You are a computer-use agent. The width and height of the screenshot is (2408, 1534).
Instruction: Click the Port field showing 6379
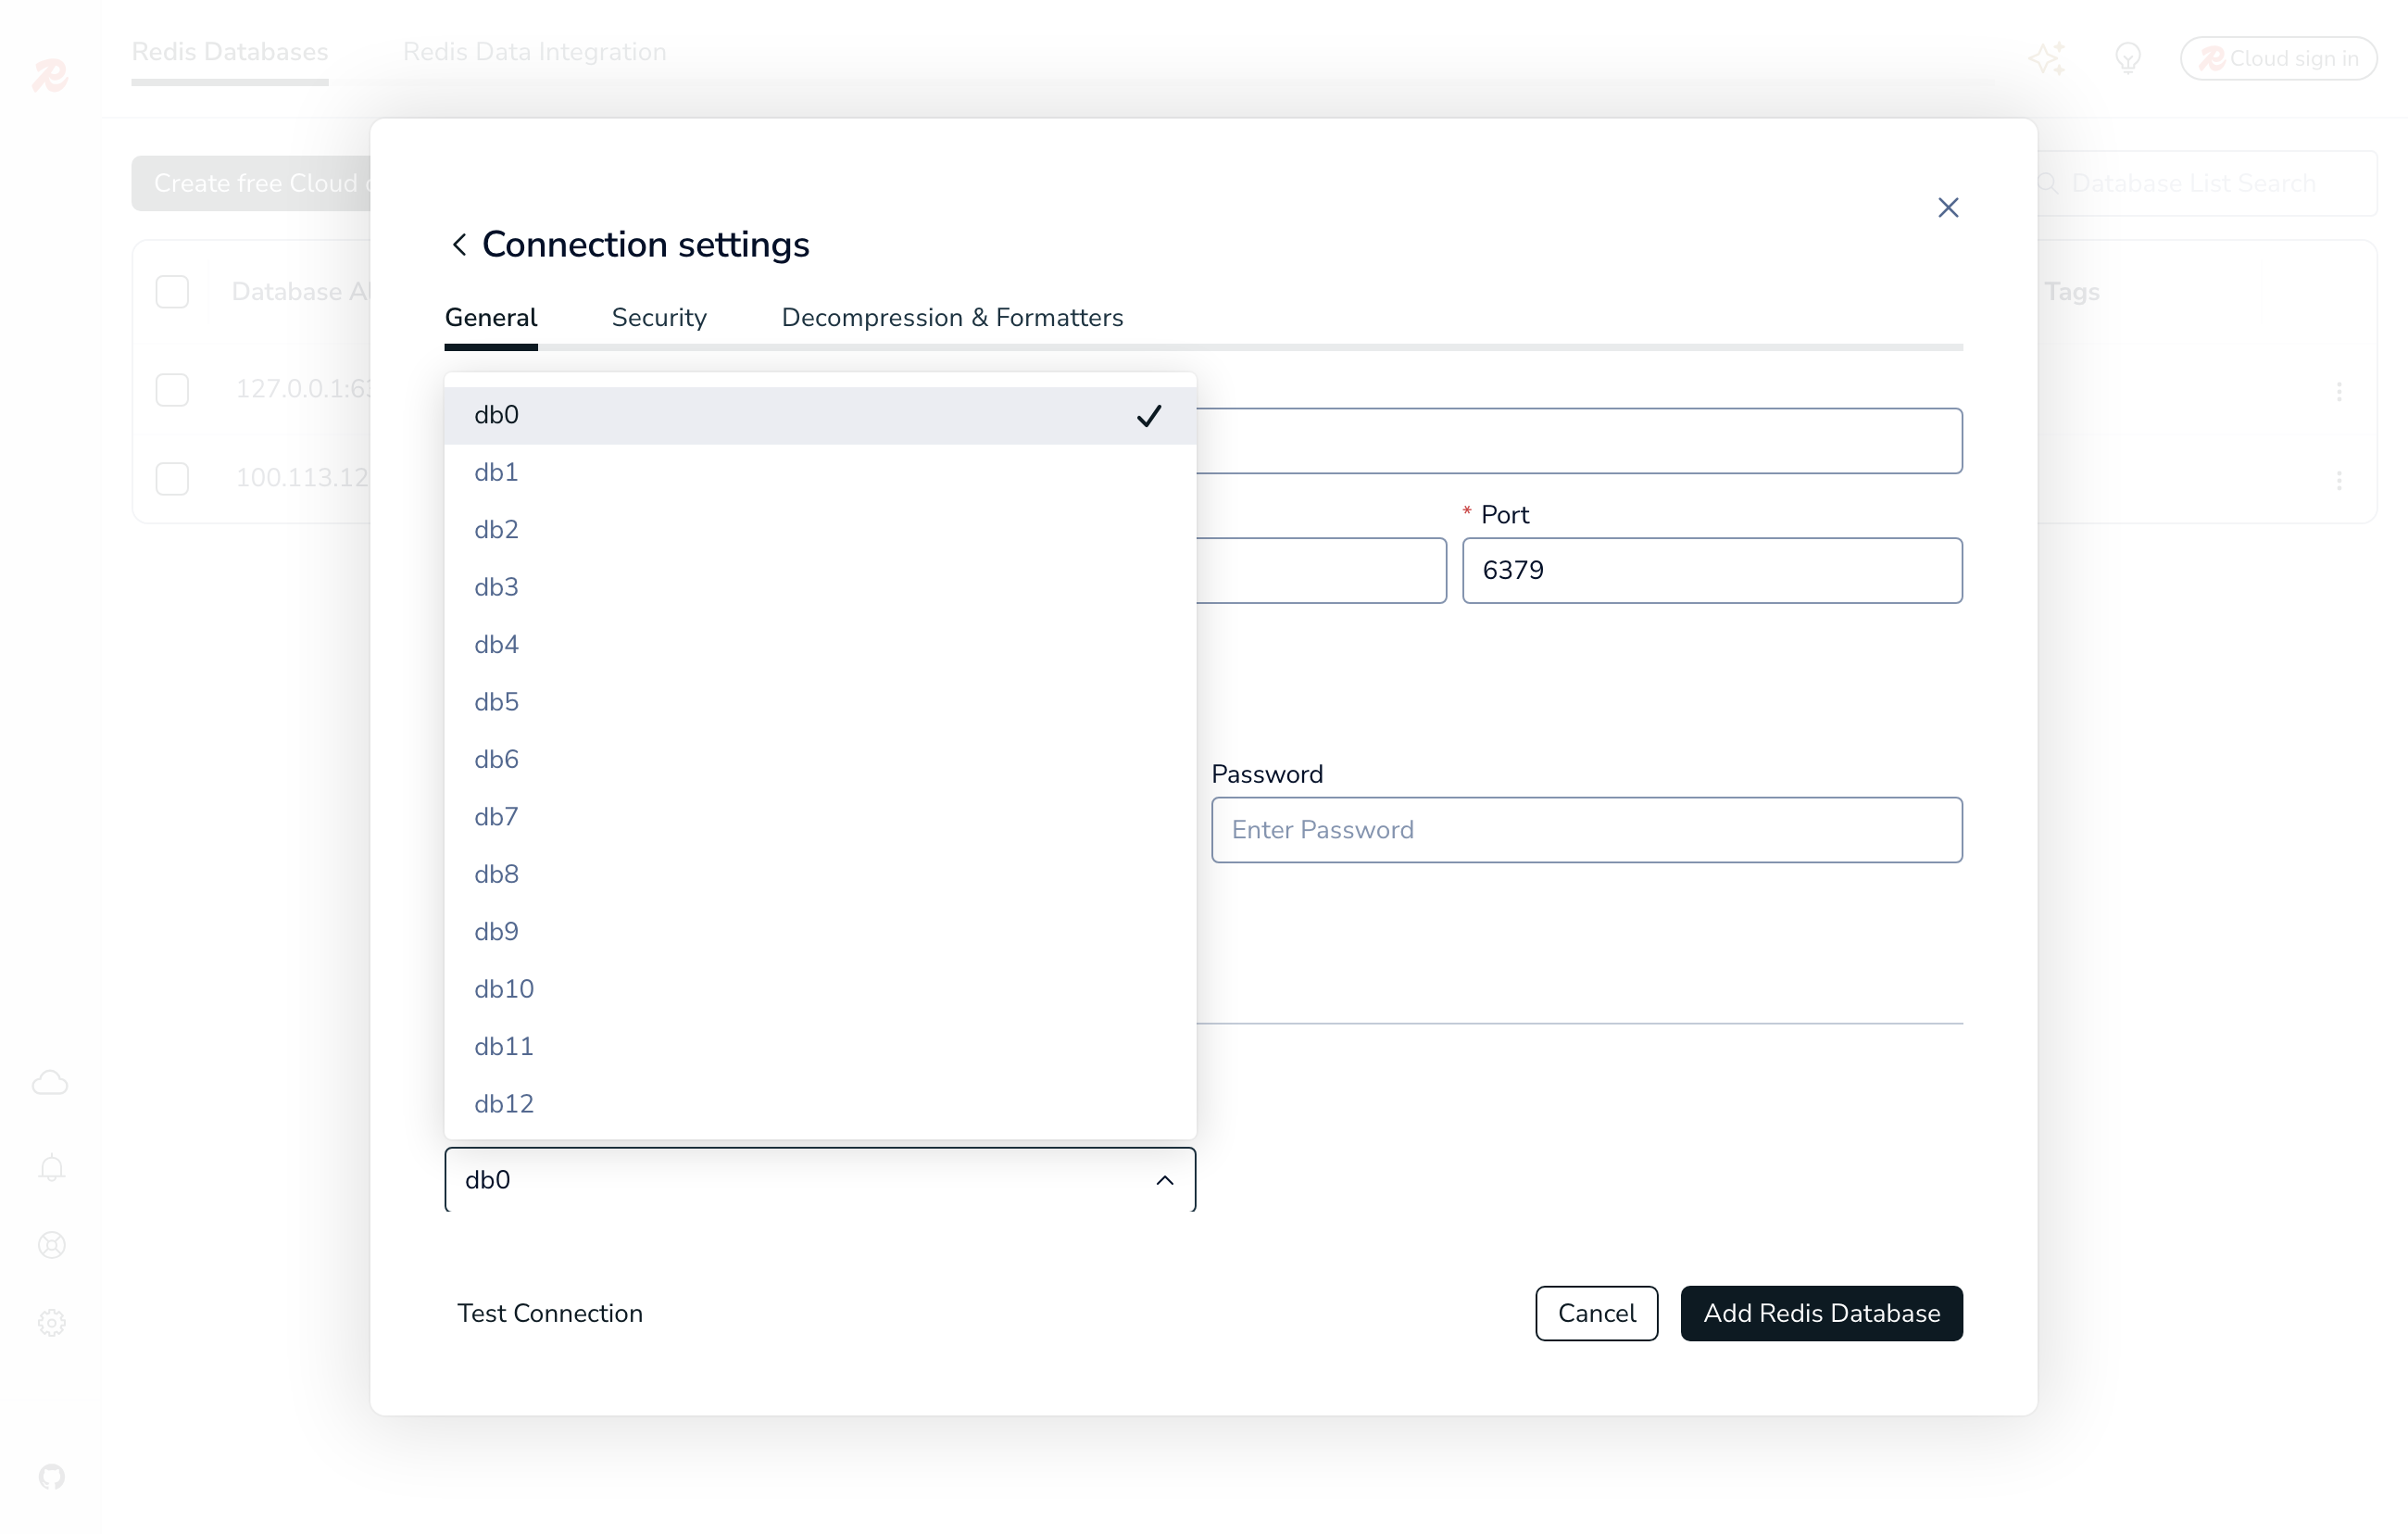click(x=1712, y=571)
